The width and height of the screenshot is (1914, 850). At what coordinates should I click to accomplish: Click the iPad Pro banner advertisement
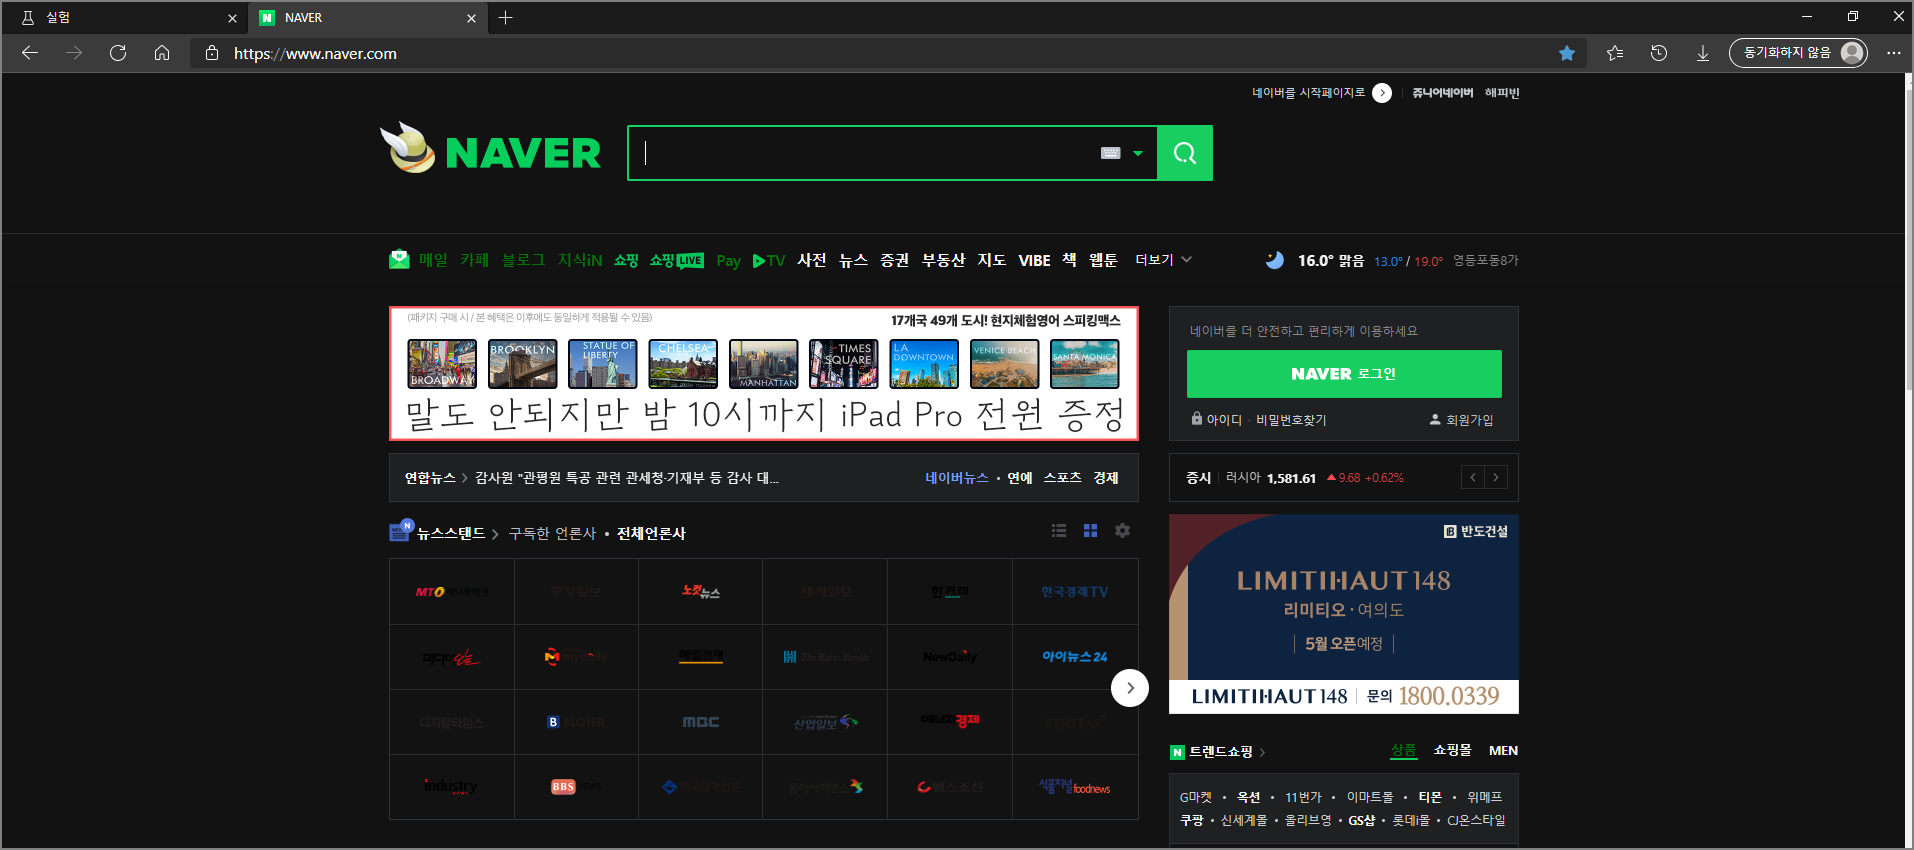coord(764,373)
